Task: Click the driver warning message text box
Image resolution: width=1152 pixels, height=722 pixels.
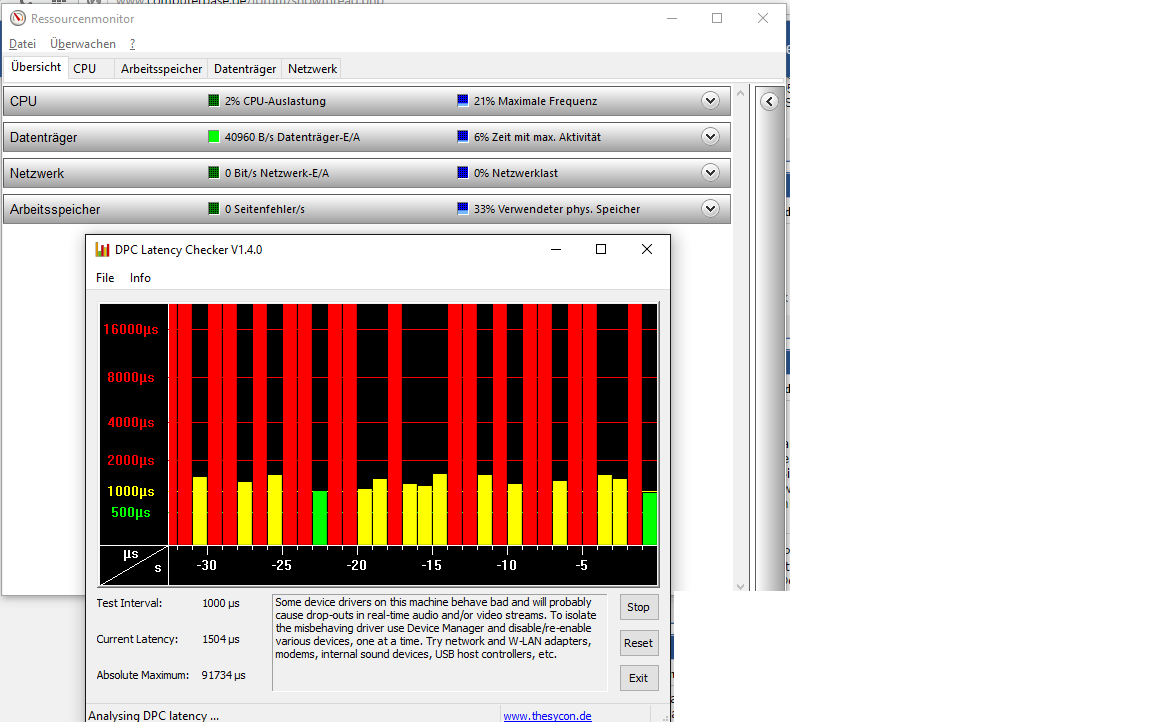Action: [439, 643]
